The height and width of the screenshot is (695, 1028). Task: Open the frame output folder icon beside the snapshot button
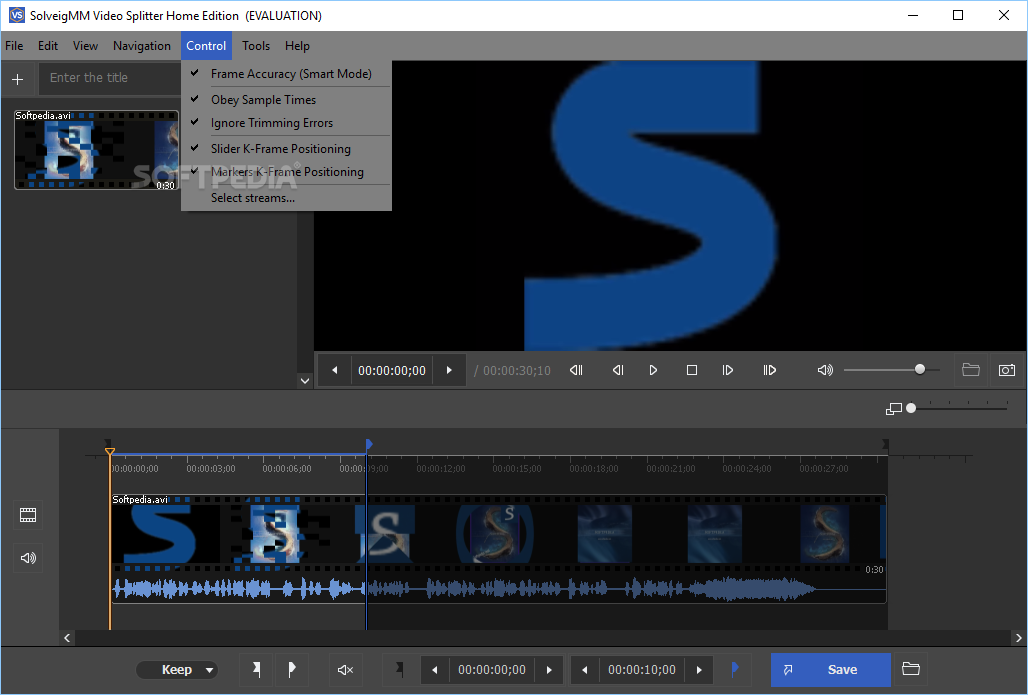(x=971, y=370)
